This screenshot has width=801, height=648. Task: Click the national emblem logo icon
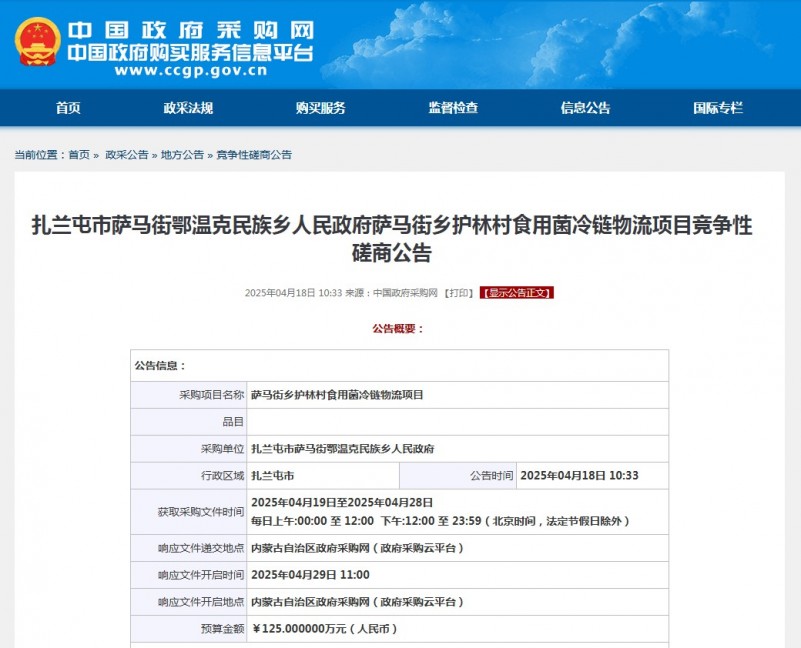point(38,41)
